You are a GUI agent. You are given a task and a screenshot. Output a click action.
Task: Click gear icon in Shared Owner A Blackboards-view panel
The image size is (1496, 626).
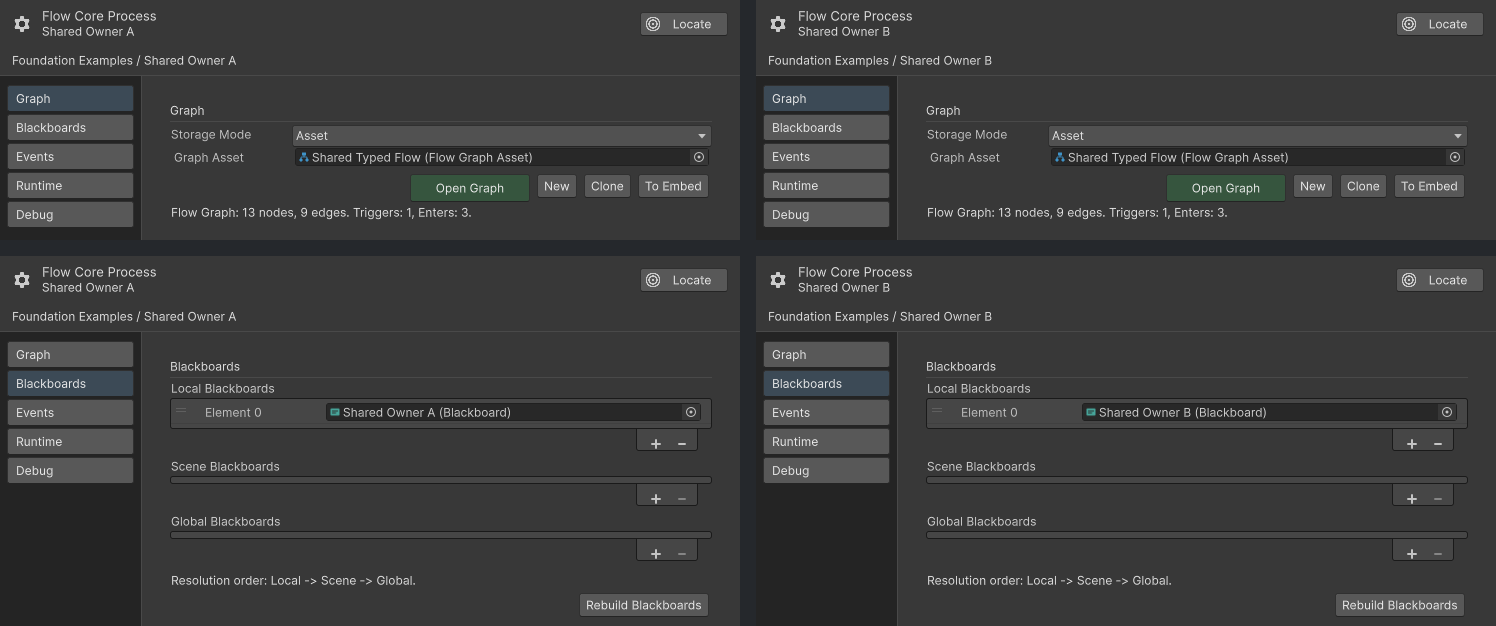[x=22, y=280]
